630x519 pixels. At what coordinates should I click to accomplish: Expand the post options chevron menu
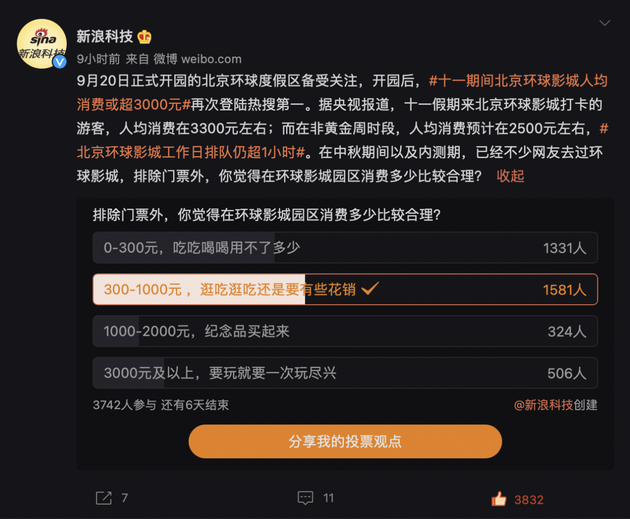pos(602,20)
